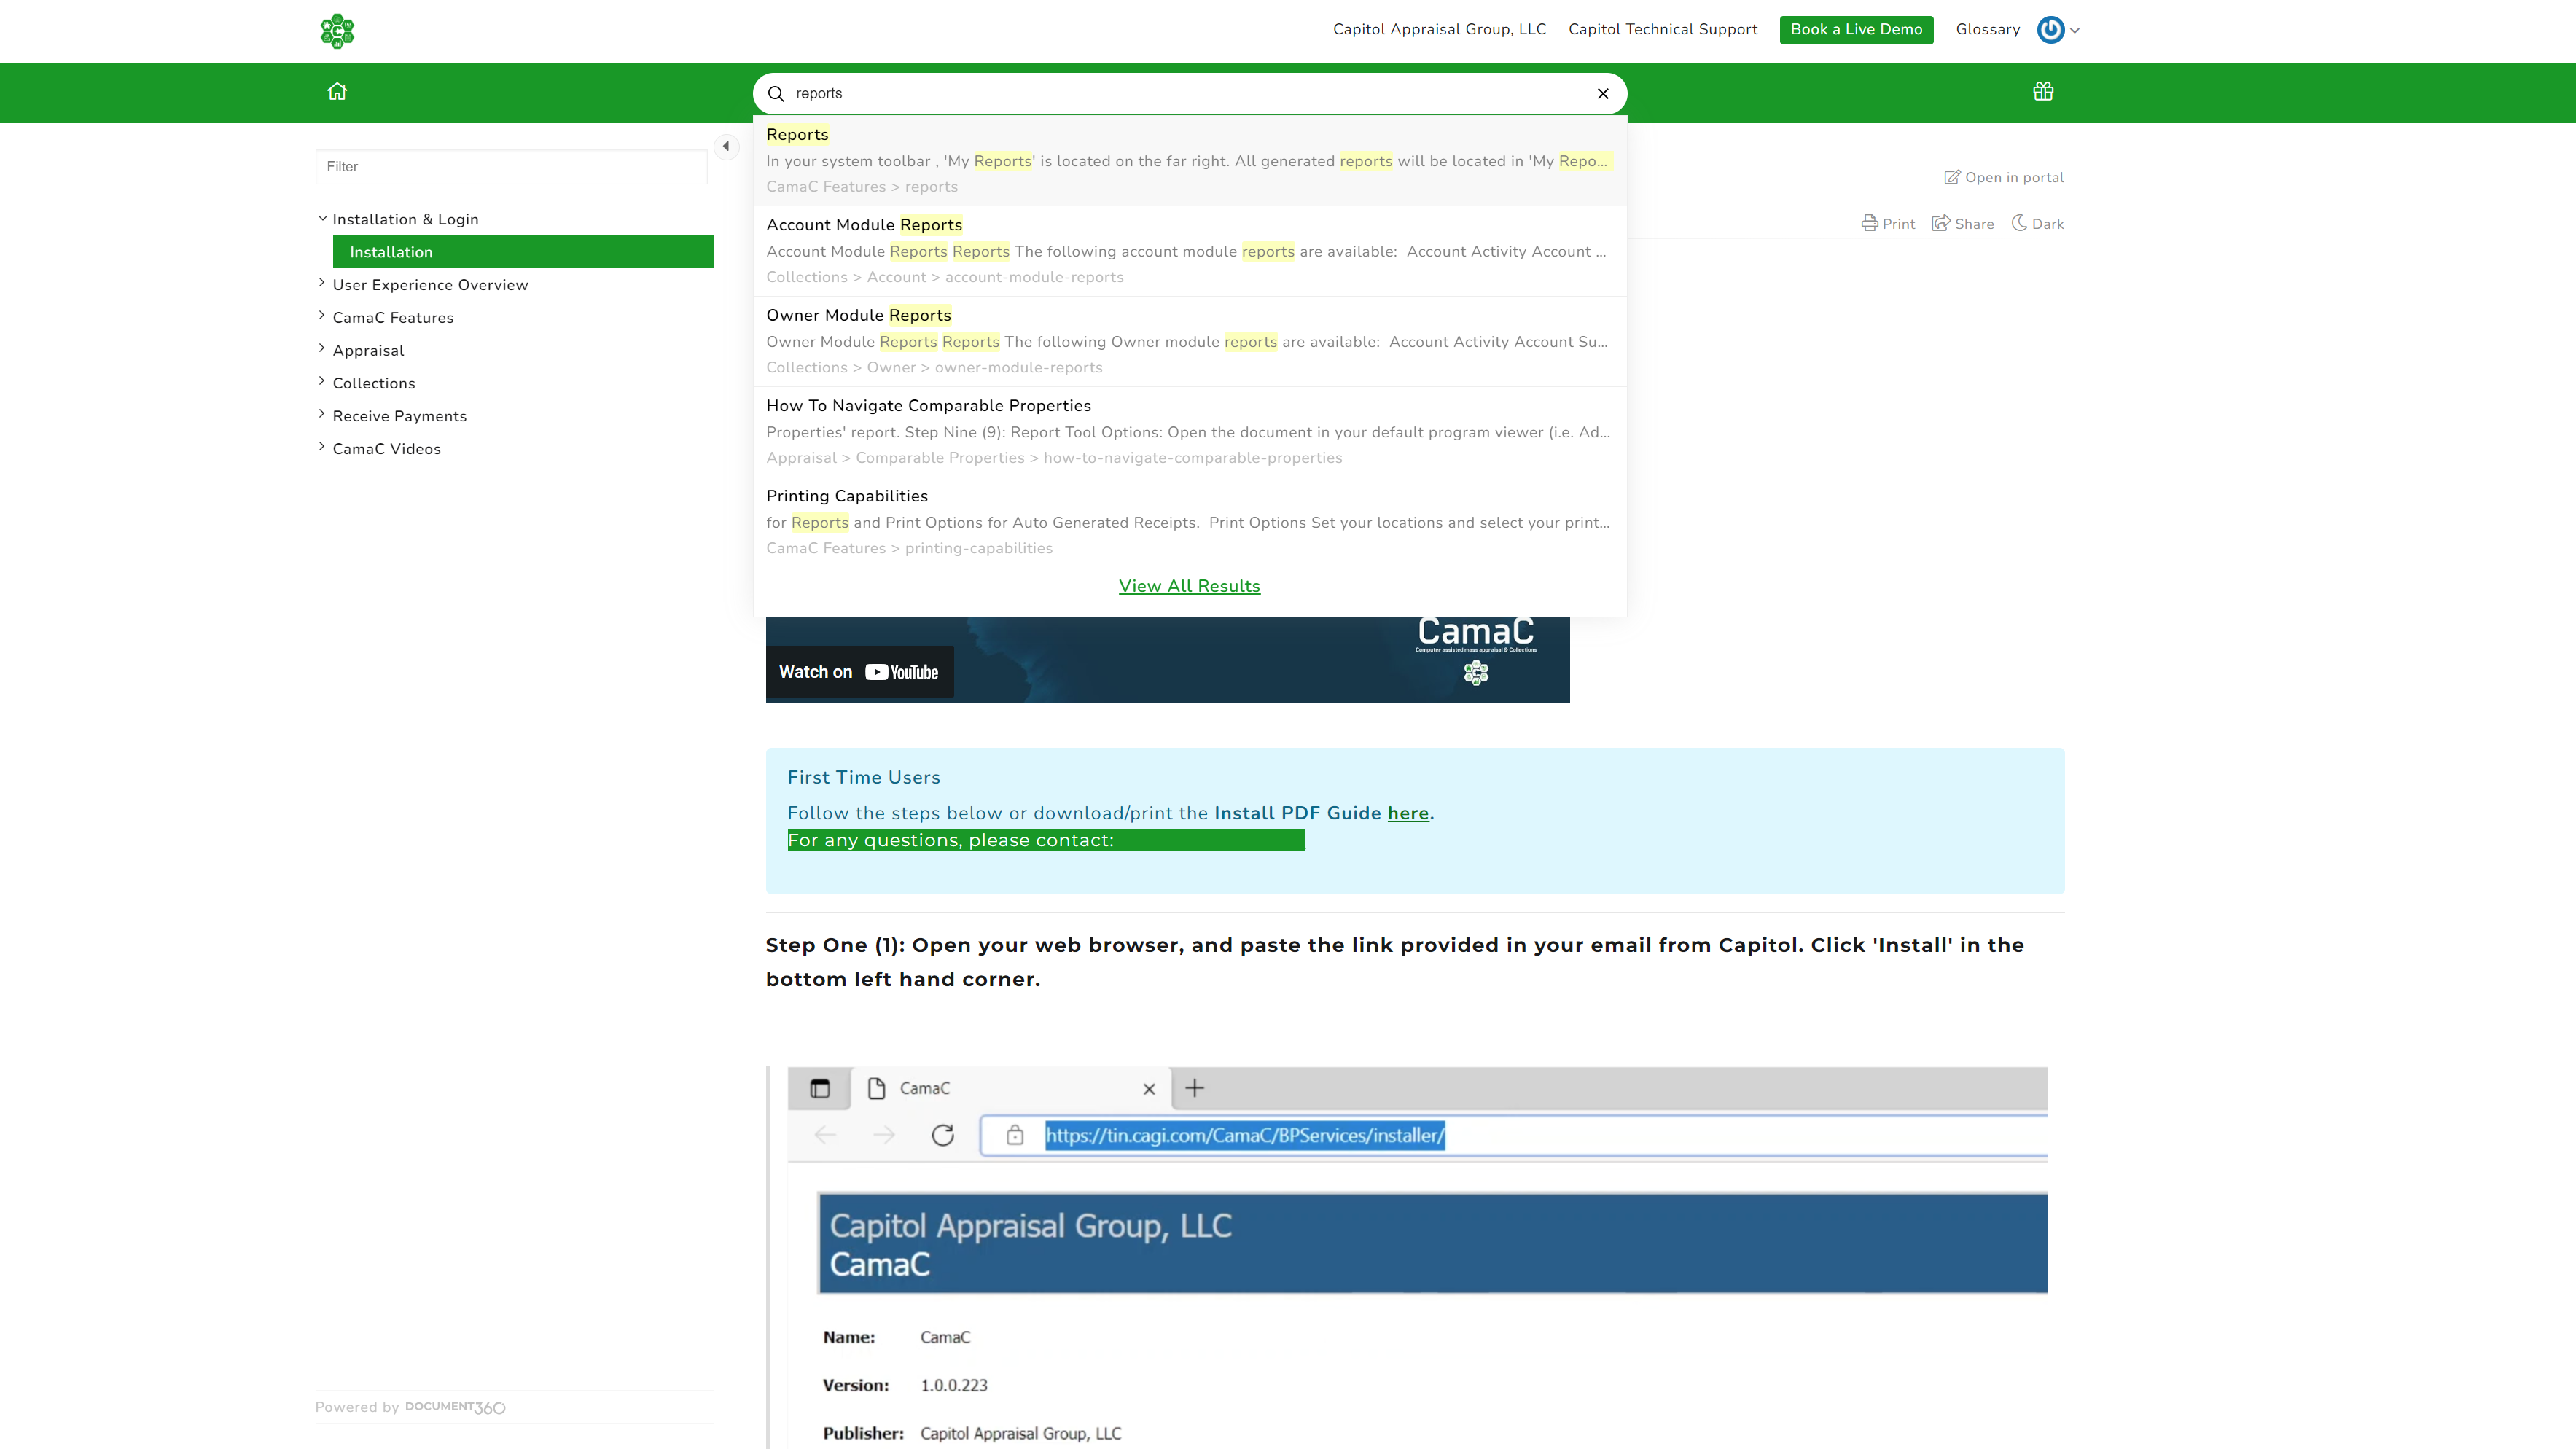Go to the home page icon
The image size is (2576, 1449).
pos(337,91)
